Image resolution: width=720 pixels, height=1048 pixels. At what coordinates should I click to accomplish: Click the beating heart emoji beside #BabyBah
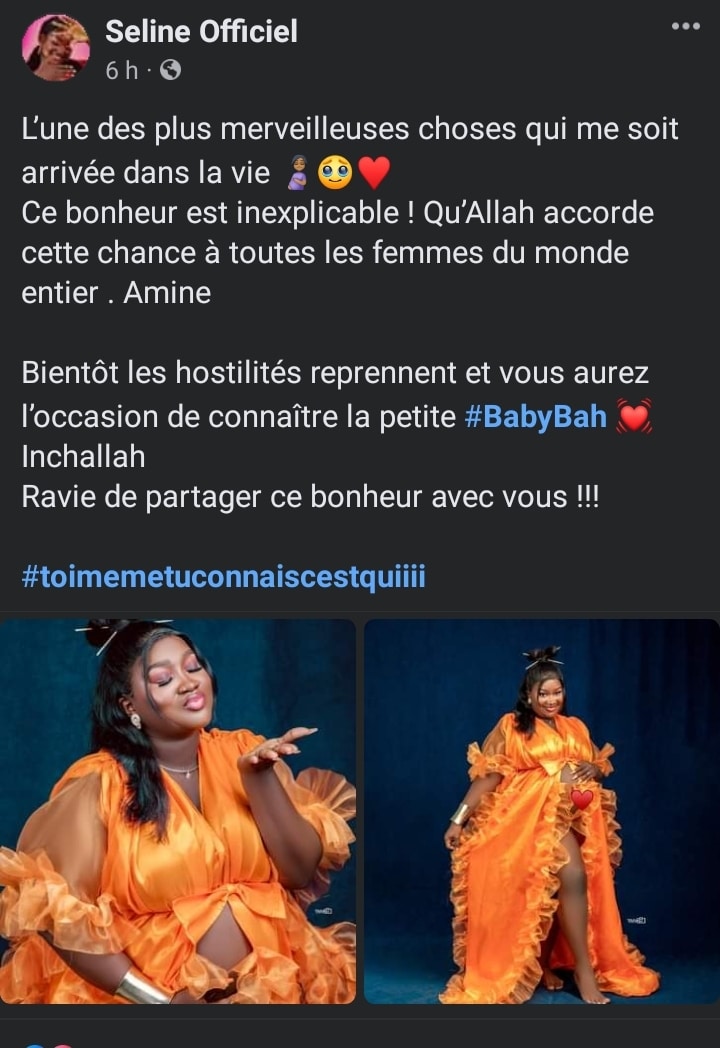pos(633,416)
